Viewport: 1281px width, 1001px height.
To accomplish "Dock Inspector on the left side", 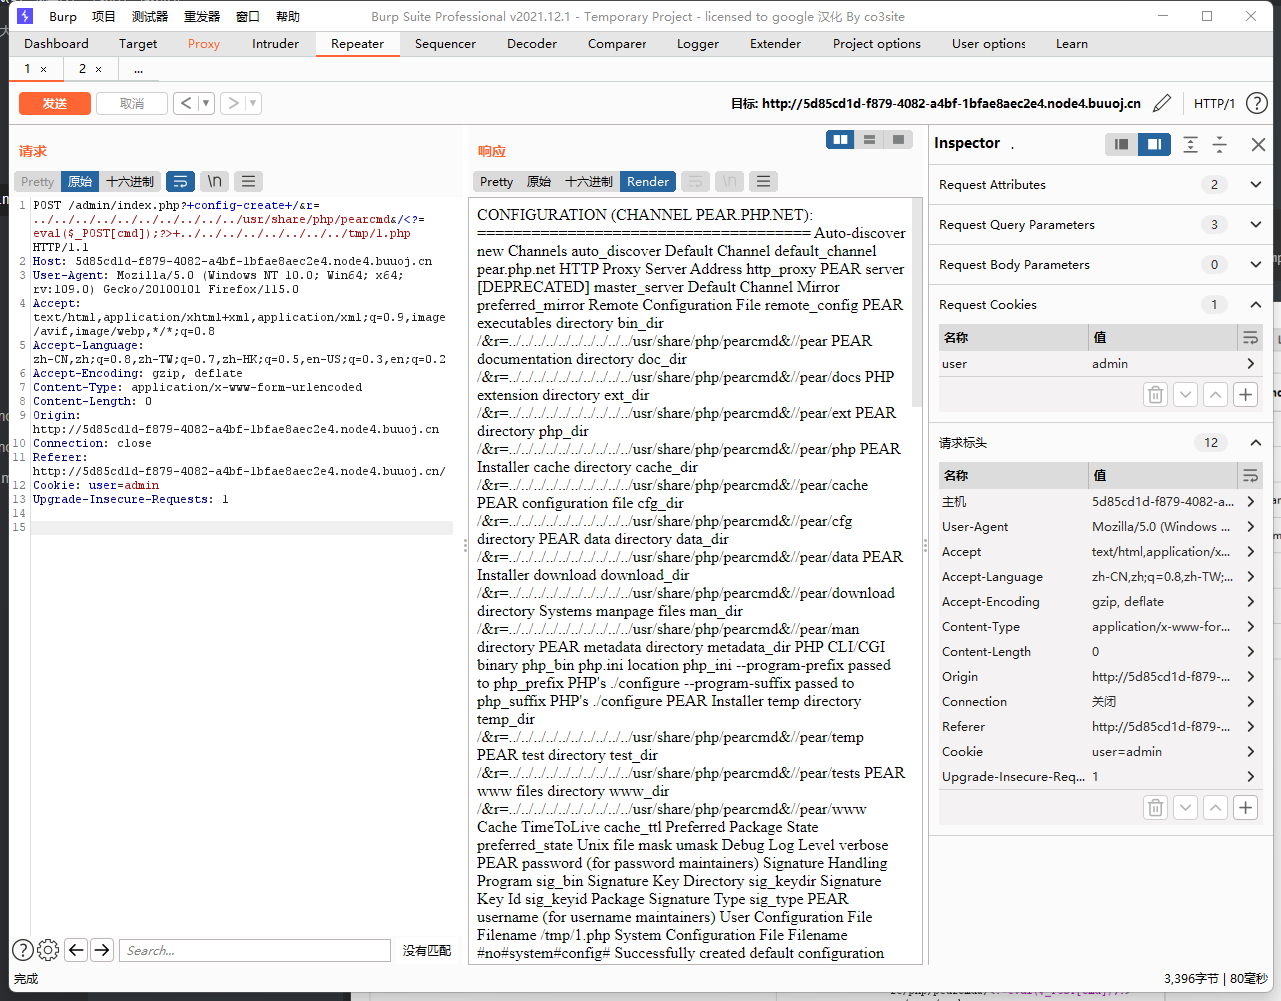I will (x=1121, y=144).
